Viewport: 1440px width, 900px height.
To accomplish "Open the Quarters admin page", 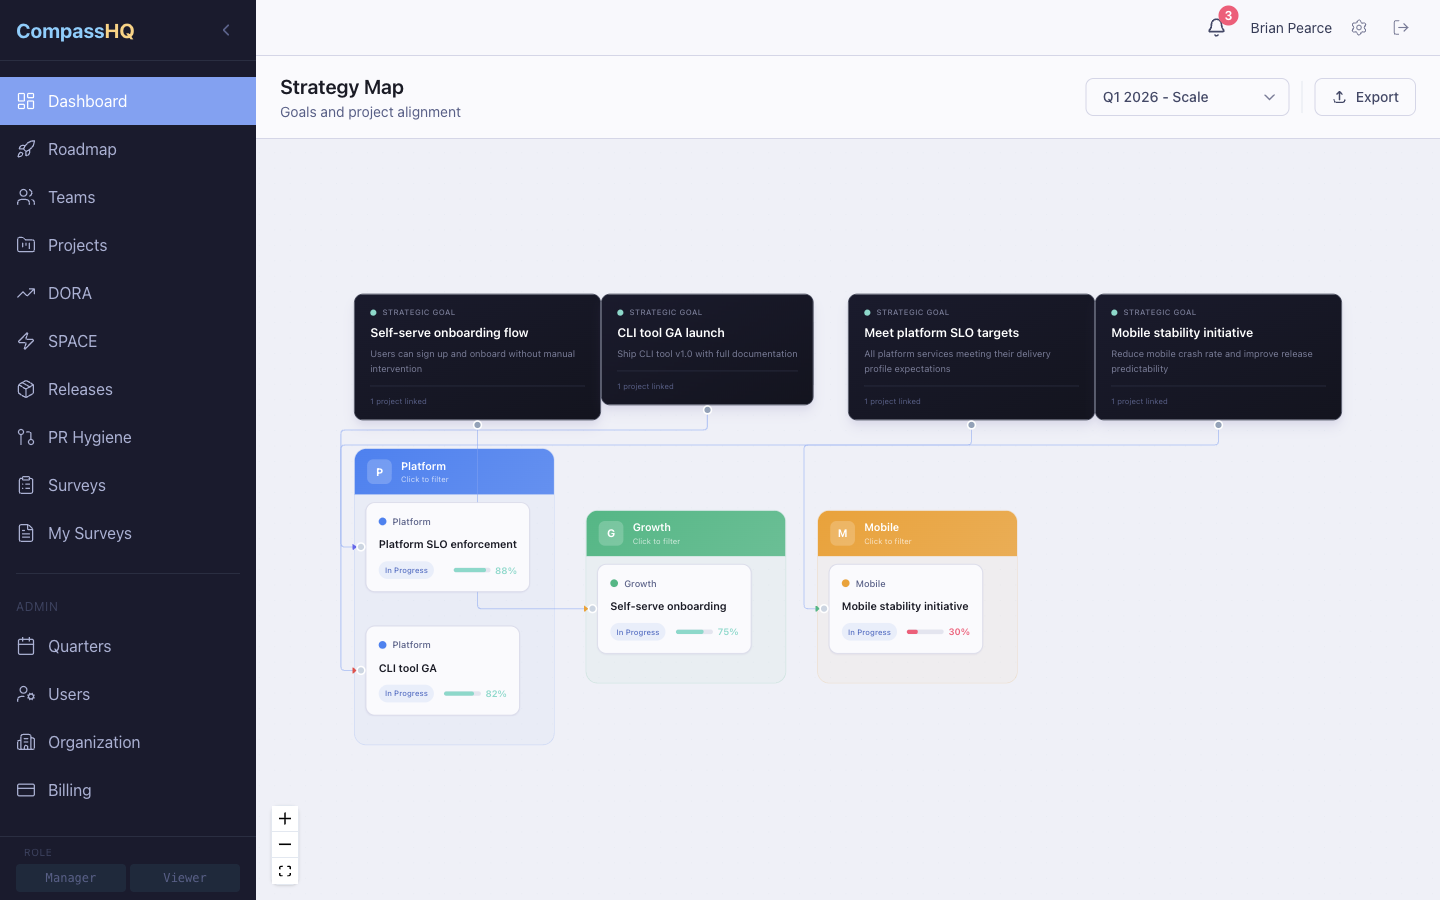I will point(79,646).
